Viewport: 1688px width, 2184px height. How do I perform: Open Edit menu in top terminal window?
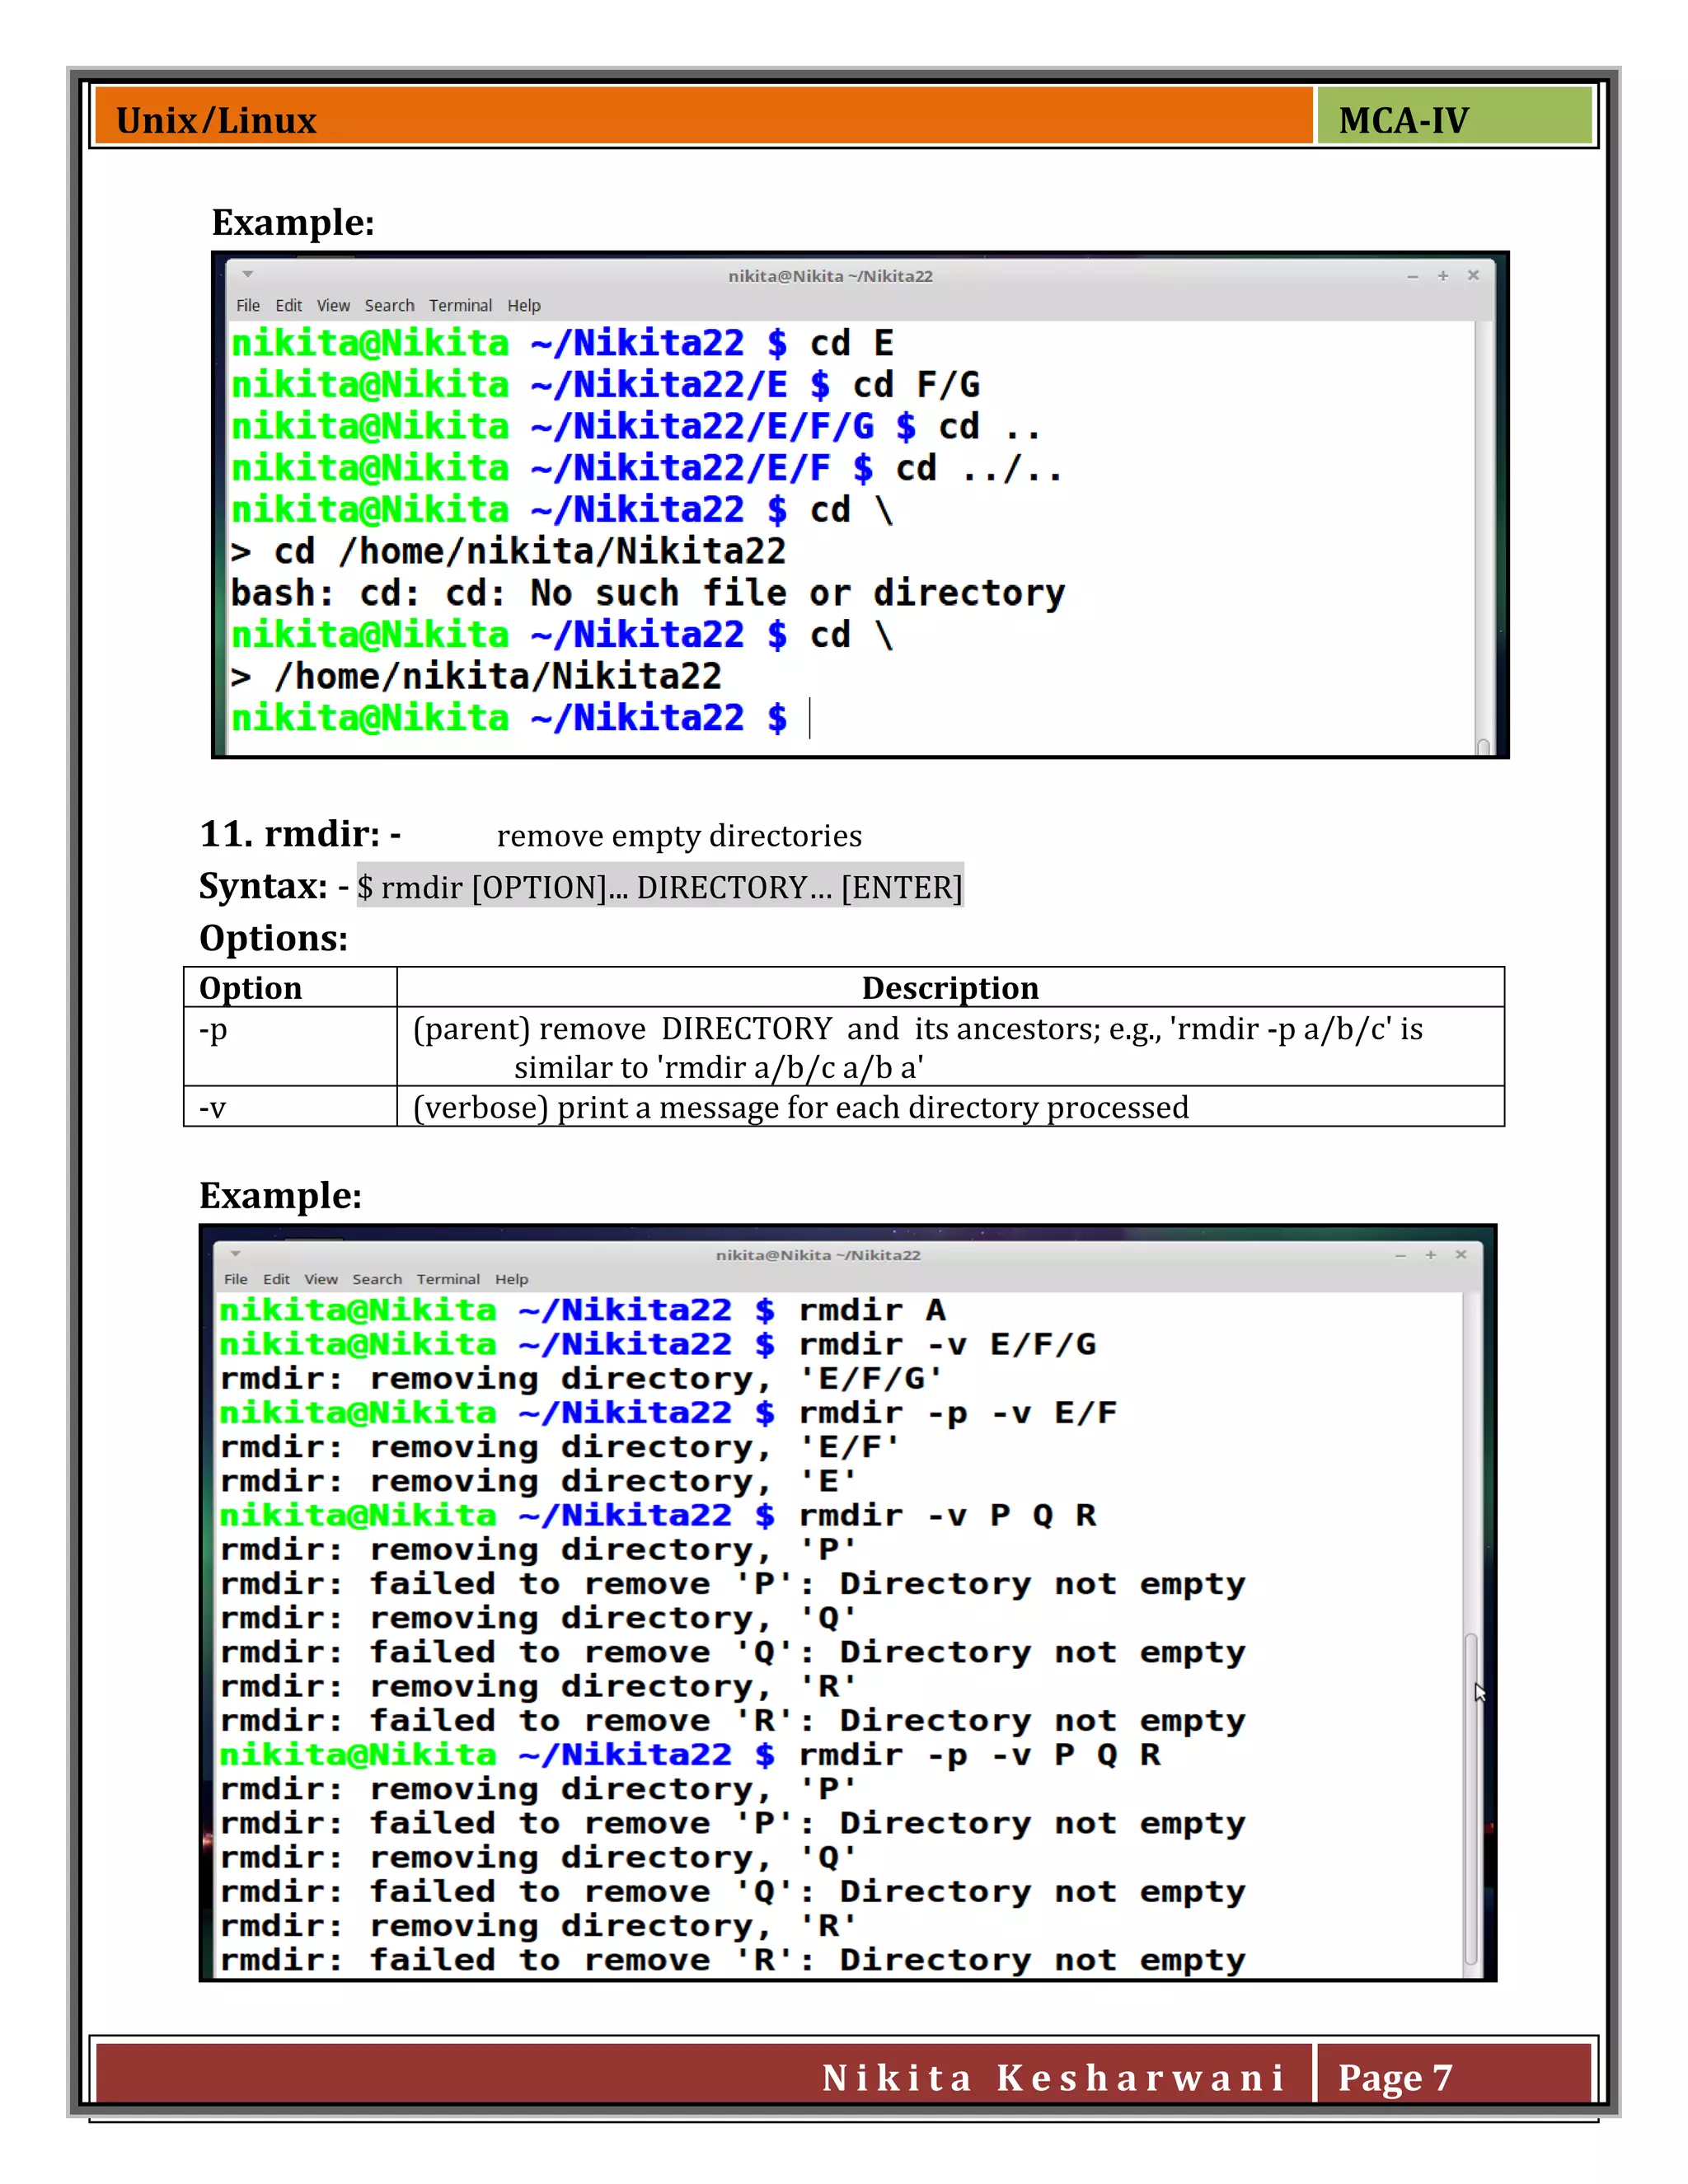[x=289, y=305]
